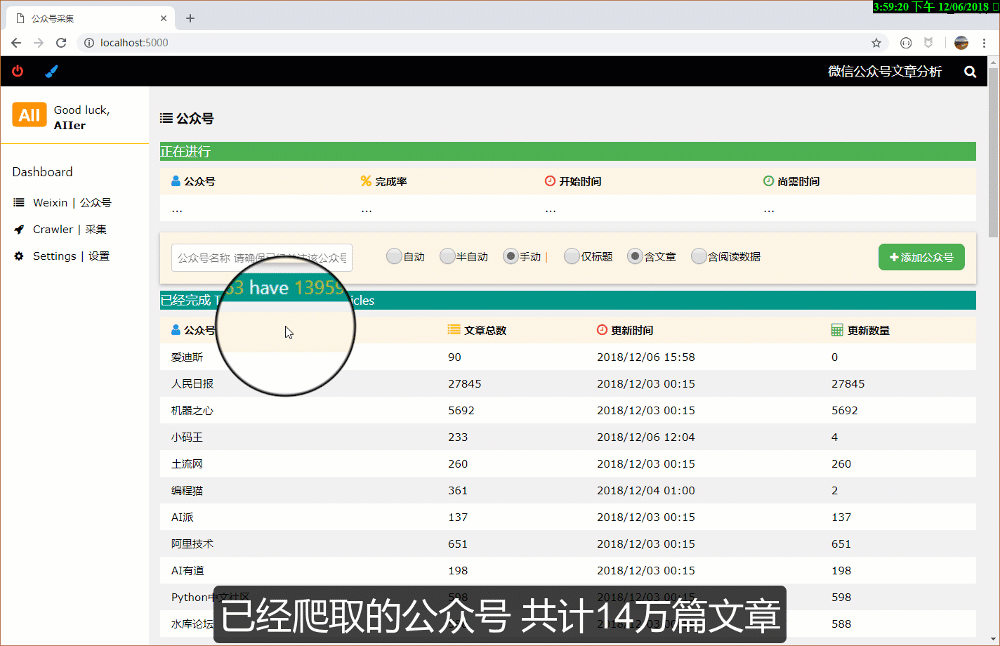The image size is (1000, 646).
Task: Click Dashboard in the sidebar
Action: click(42, 172)
